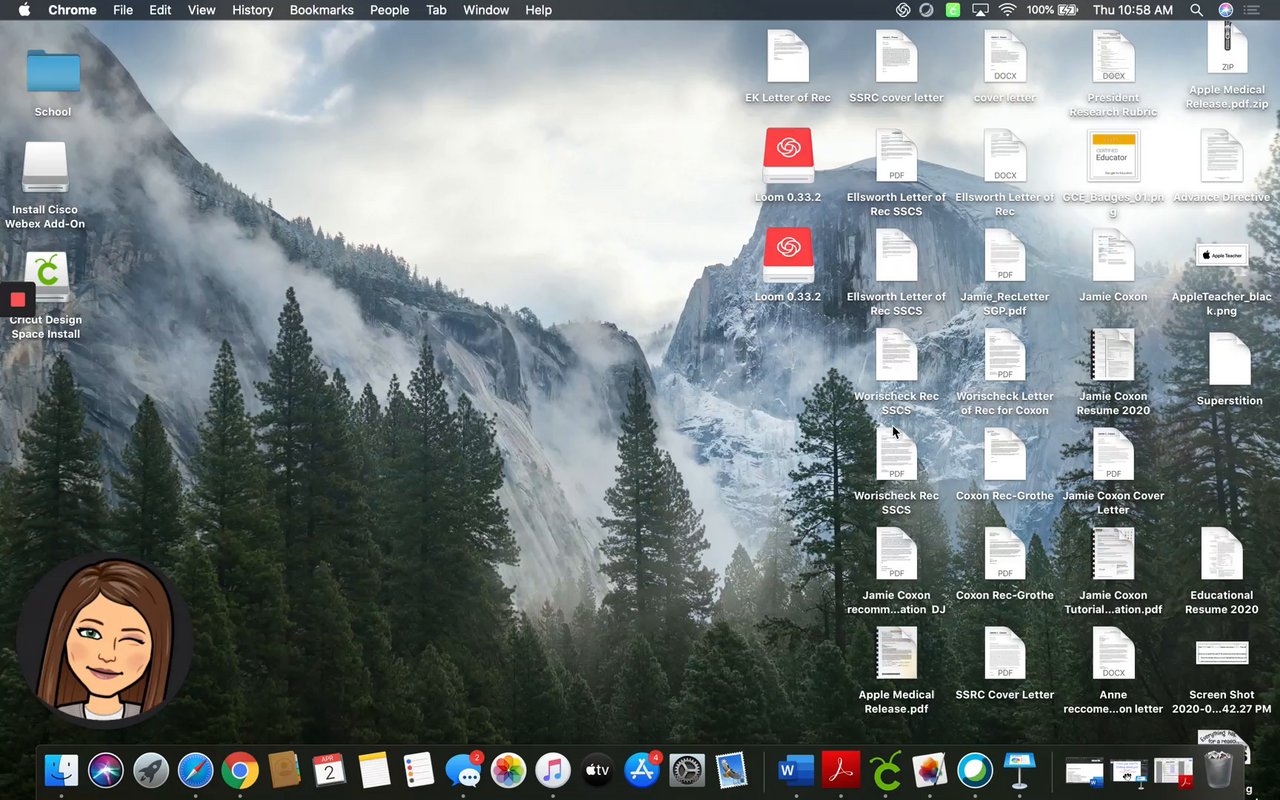
Task: Open Spotlight search in the menu bar
Action: [x=1196, y=10]
